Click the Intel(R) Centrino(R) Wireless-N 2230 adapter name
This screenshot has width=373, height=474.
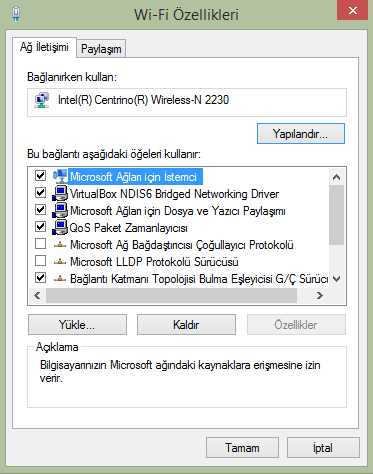[143, 100]
